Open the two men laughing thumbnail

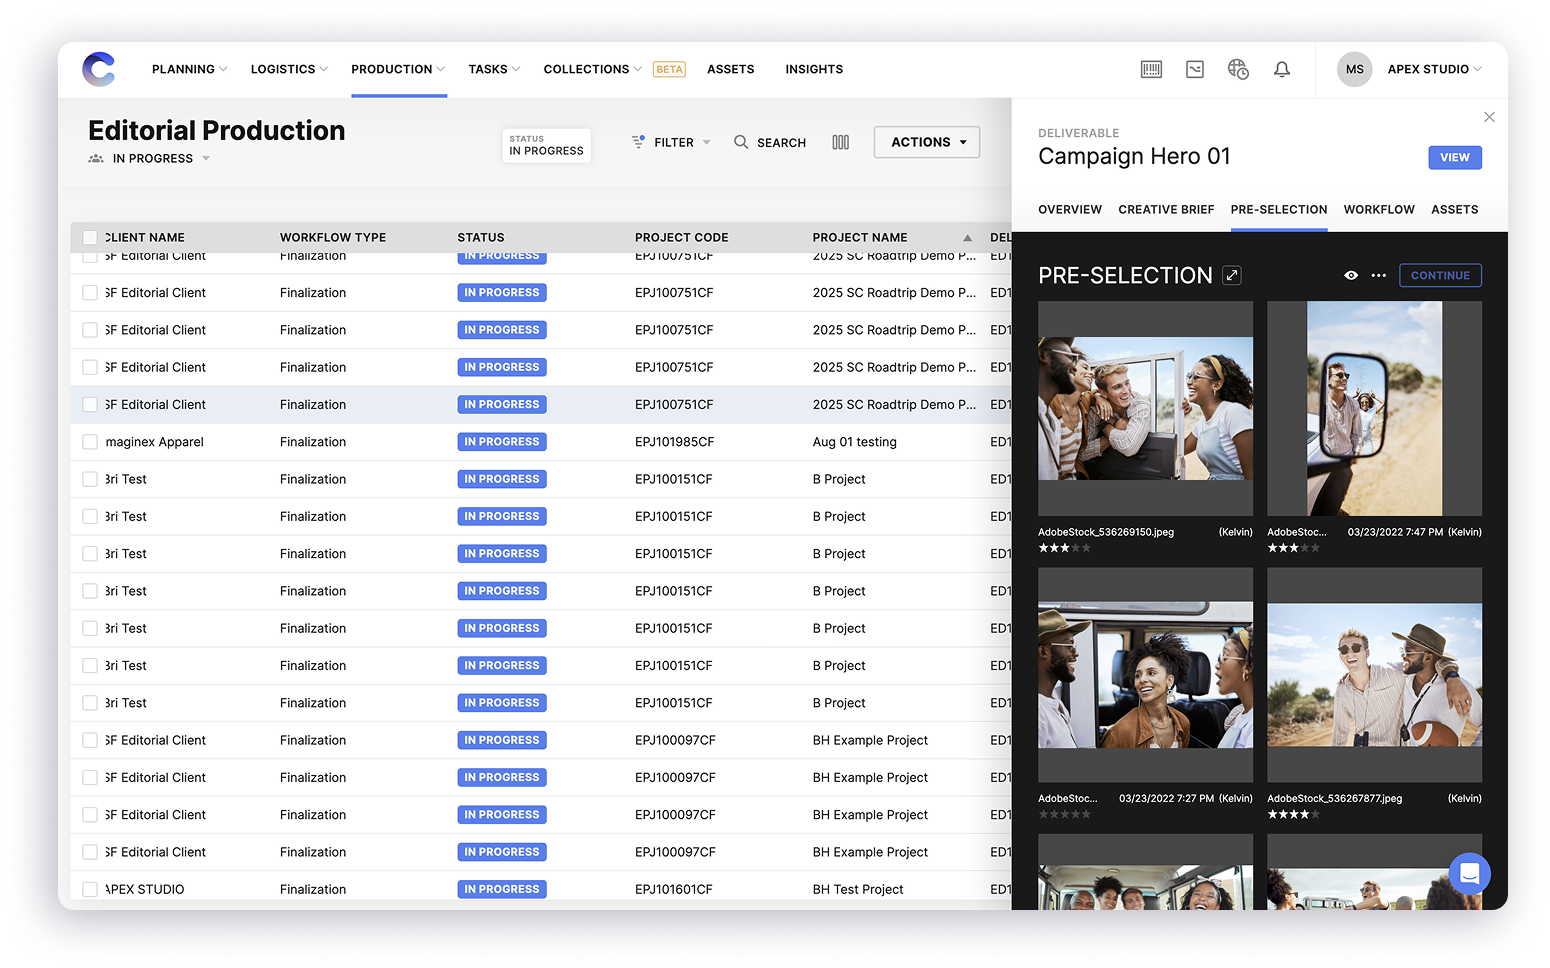point(1374,675)
